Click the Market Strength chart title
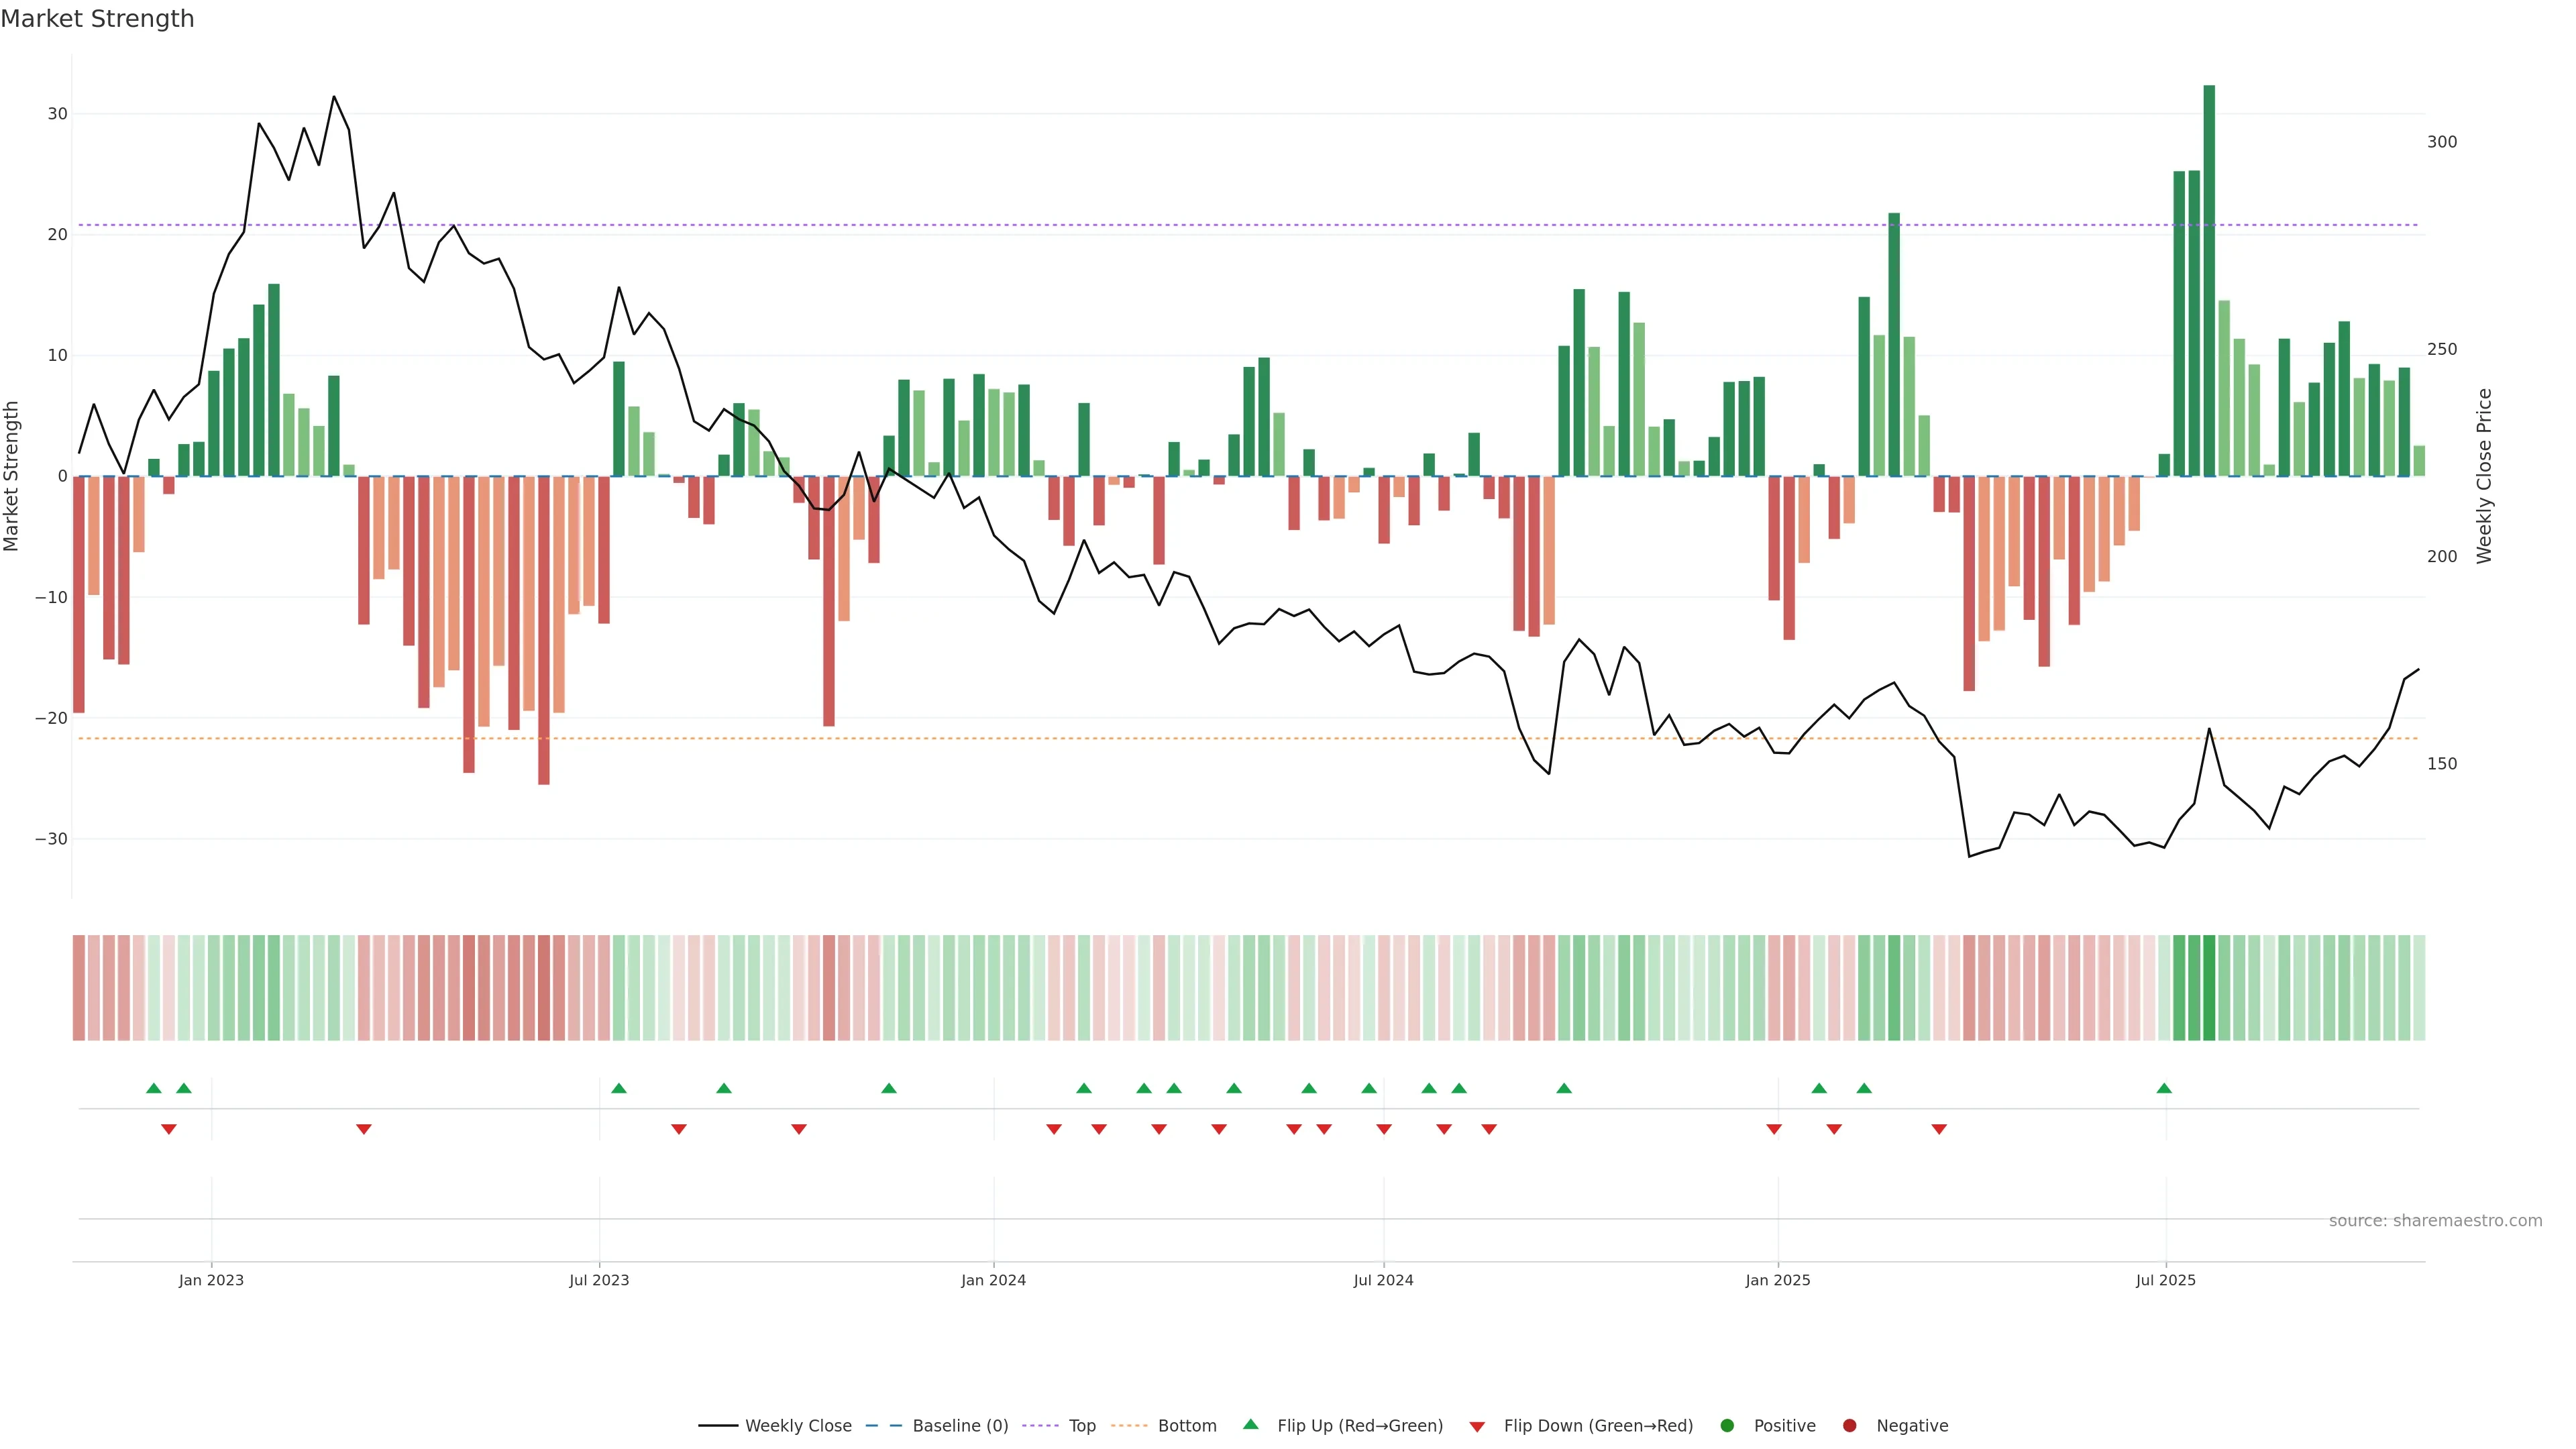This screenshot has width=2576, height=1449. pos(97,19)
